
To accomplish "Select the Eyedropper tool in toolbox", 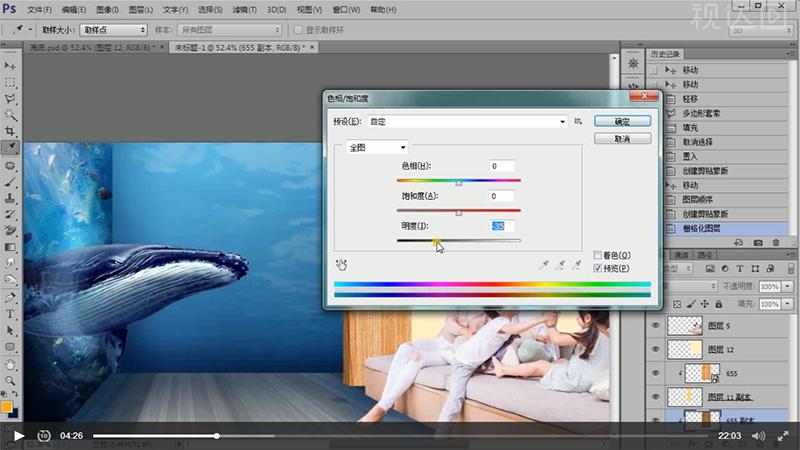I will (x=10, y=148).
